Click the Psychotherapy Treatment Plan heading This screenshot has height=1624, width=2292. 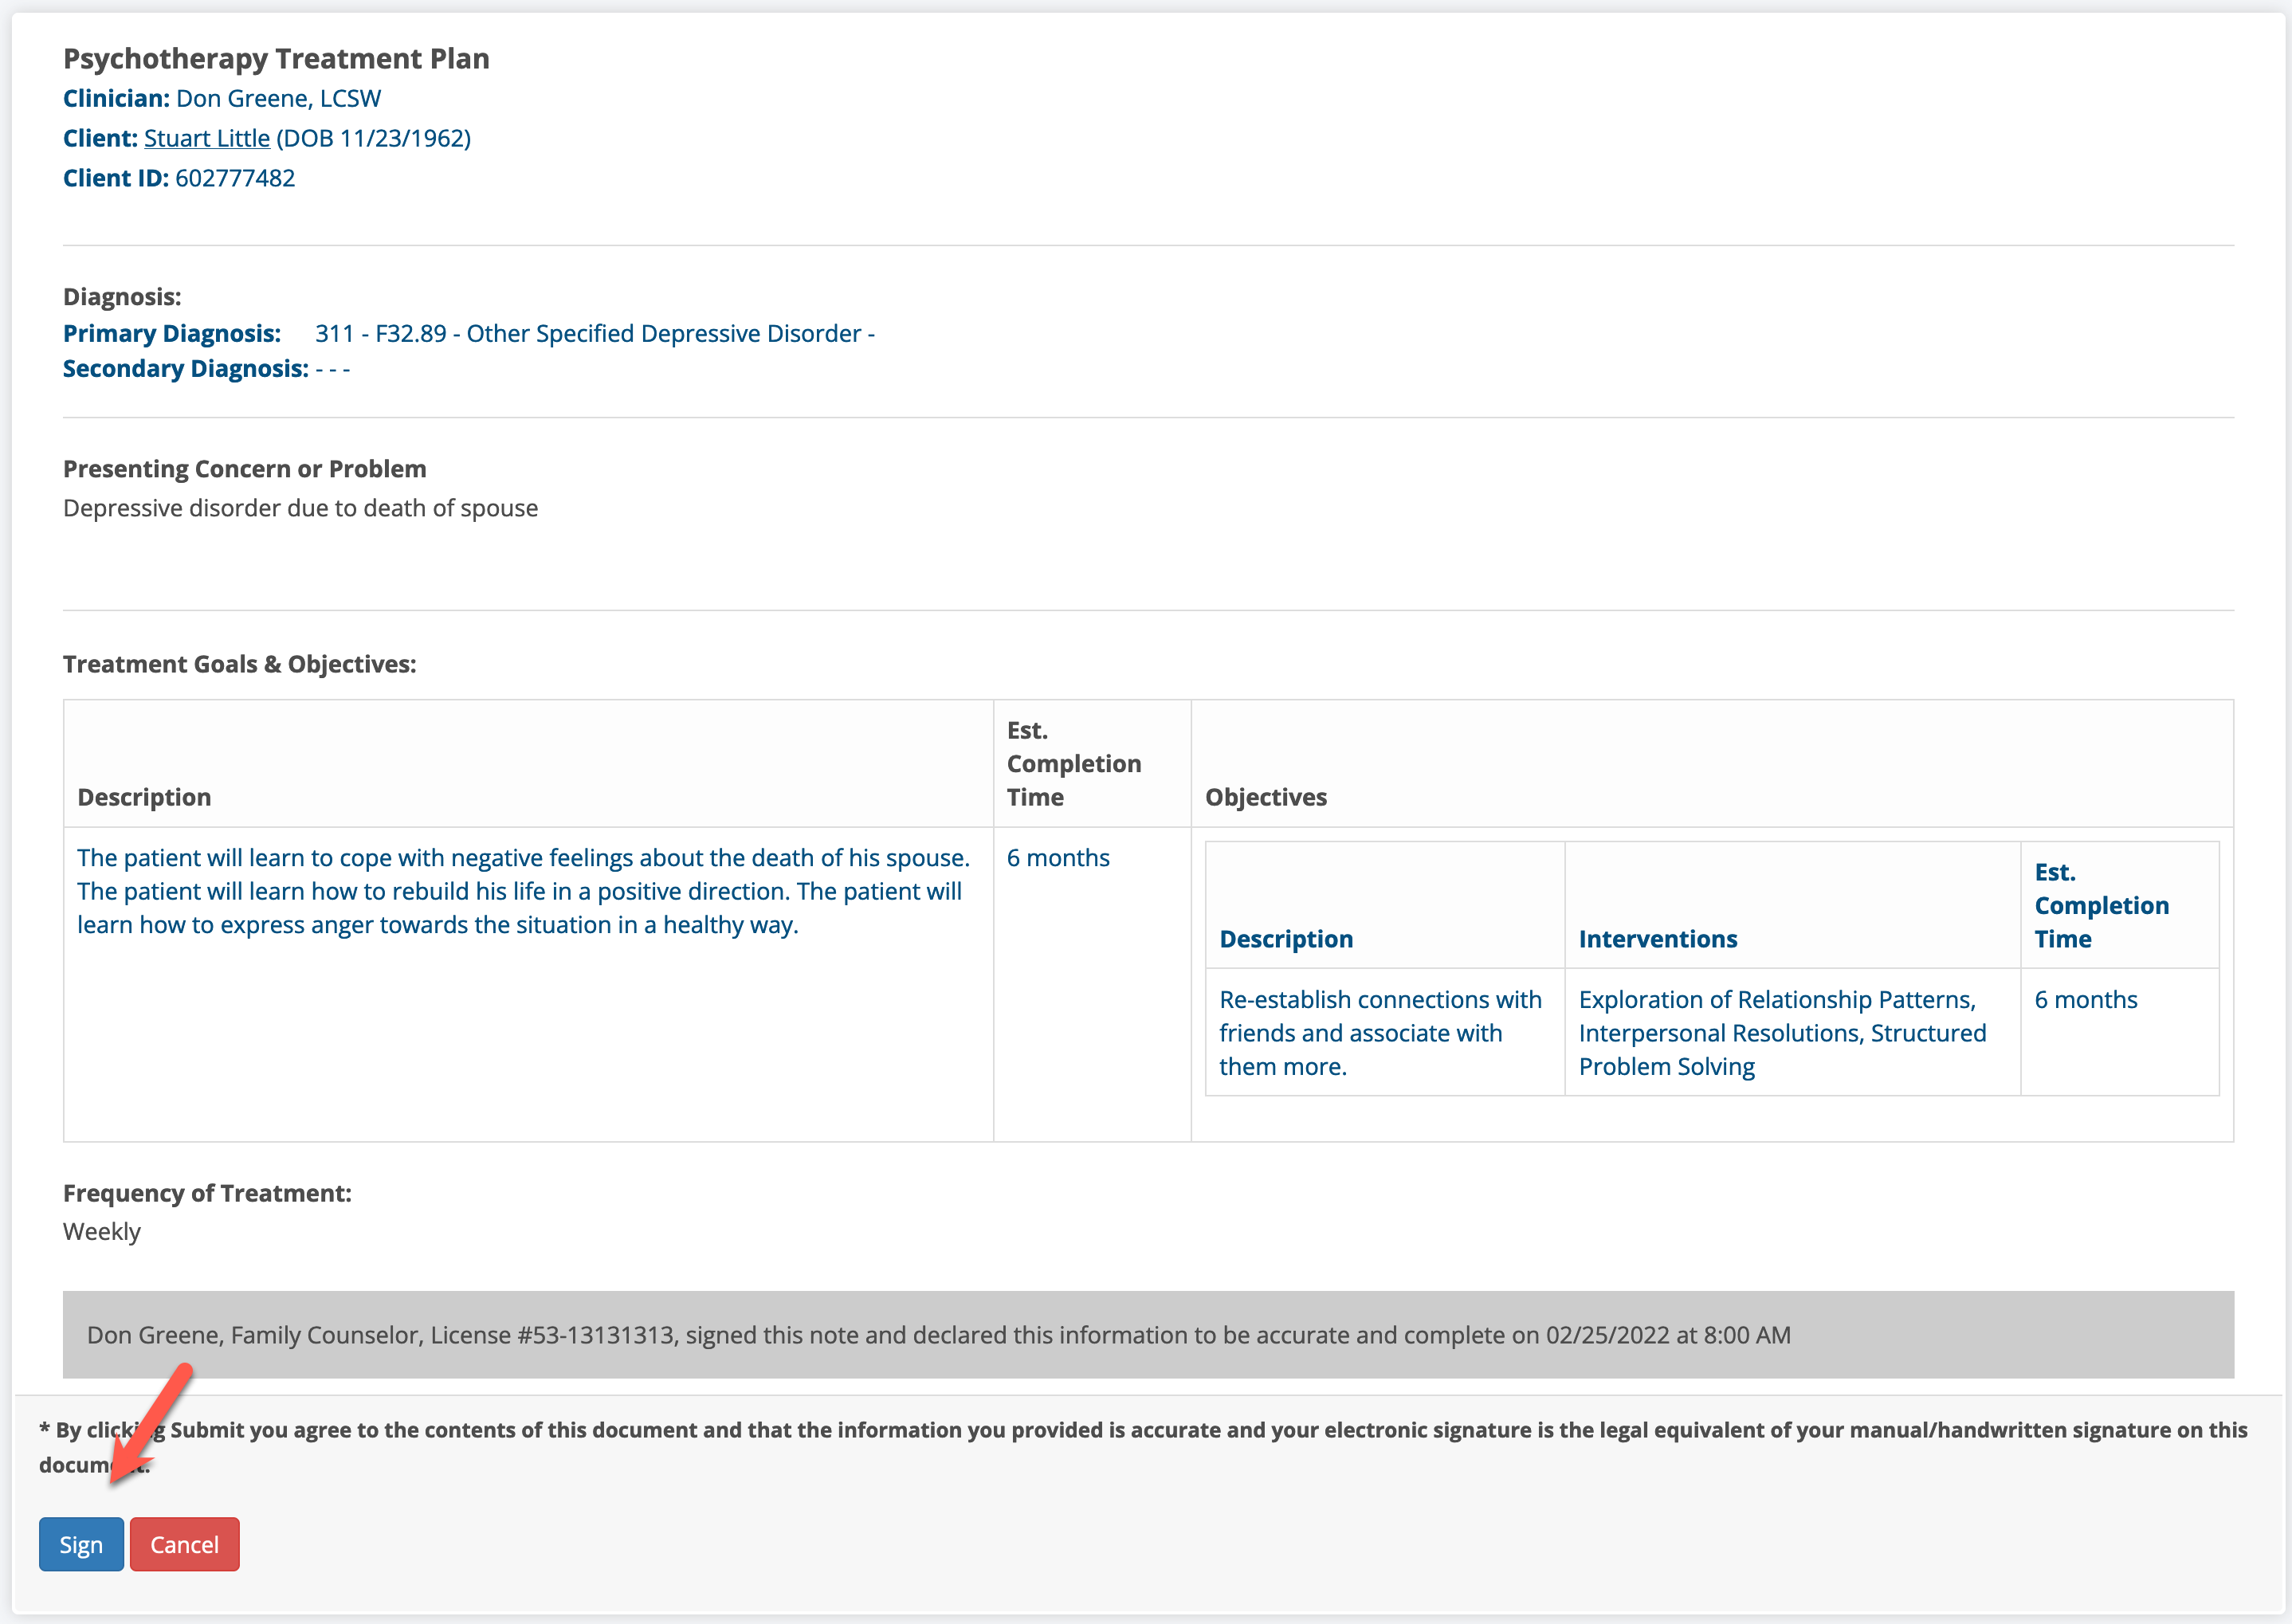pyautogui.click(x=276, y=58)
